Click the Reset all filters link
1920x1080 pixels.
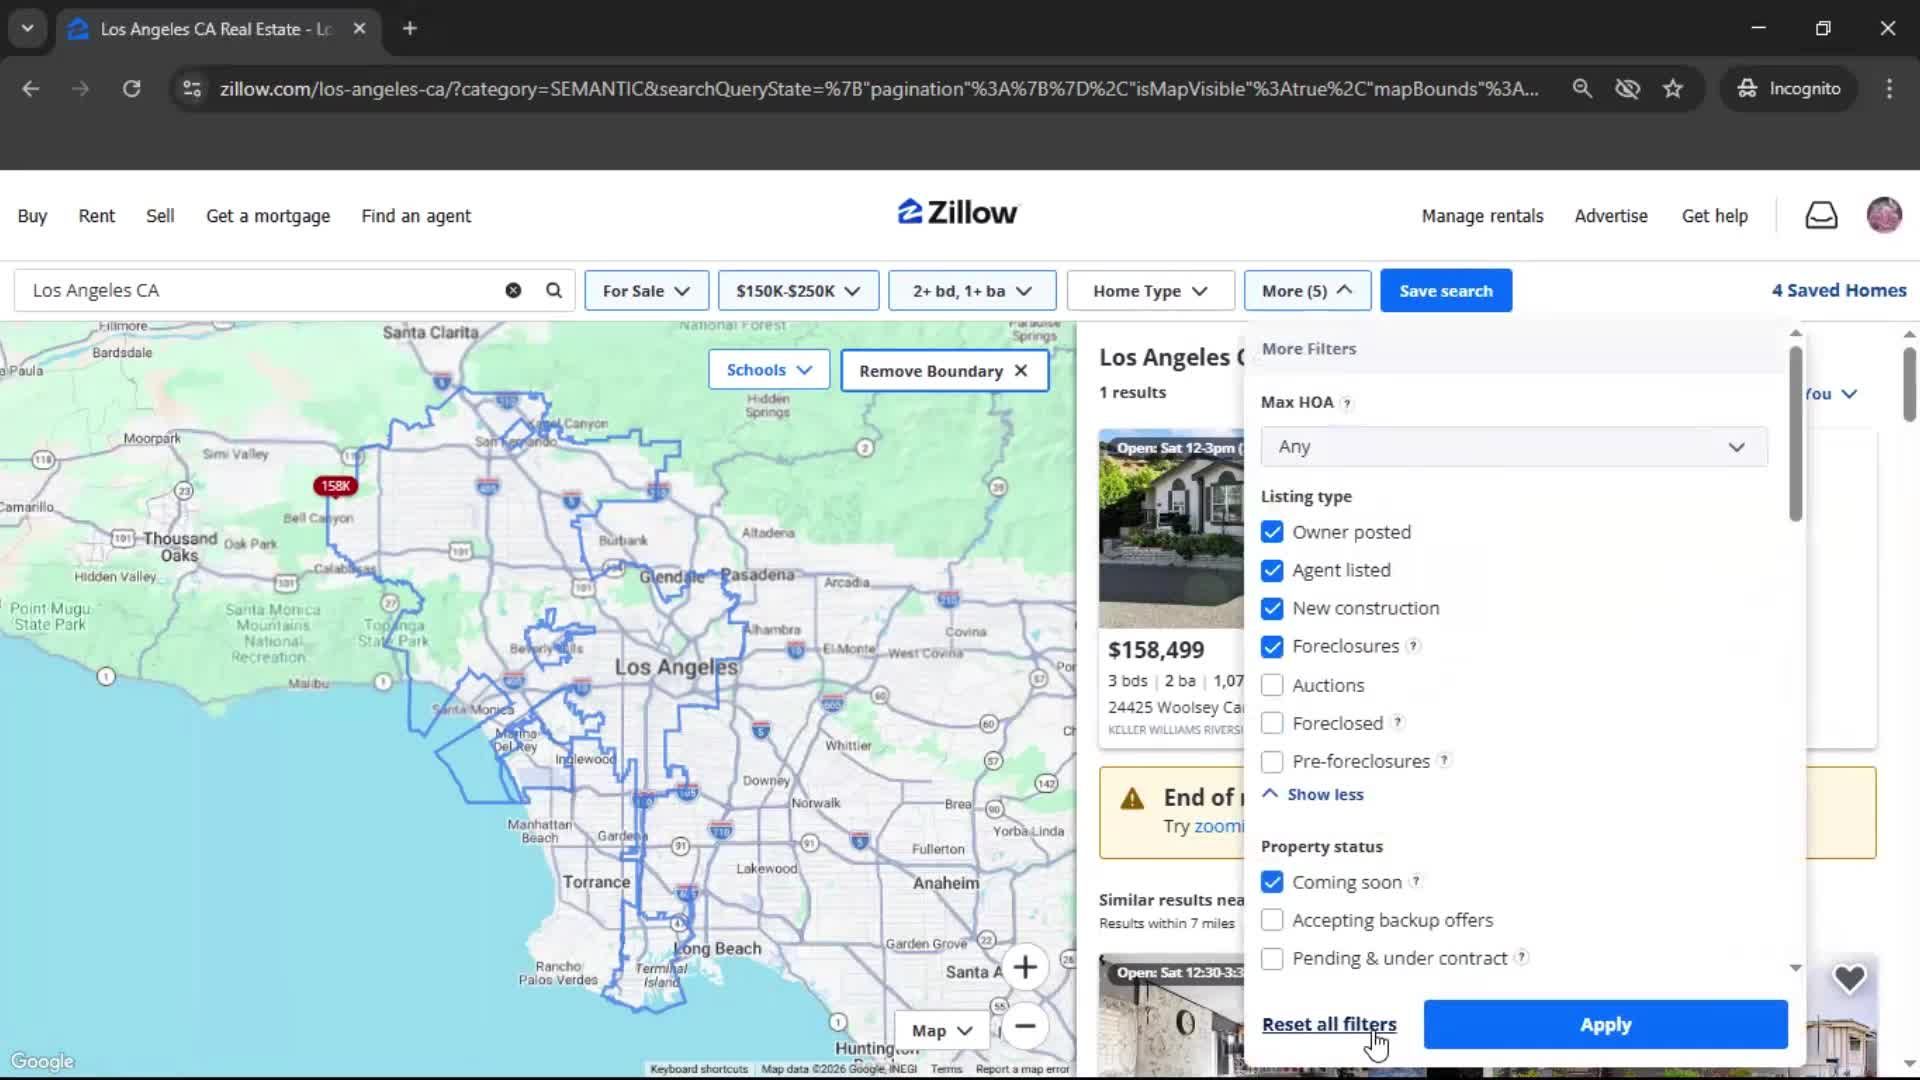[x=1328, y=1024]
